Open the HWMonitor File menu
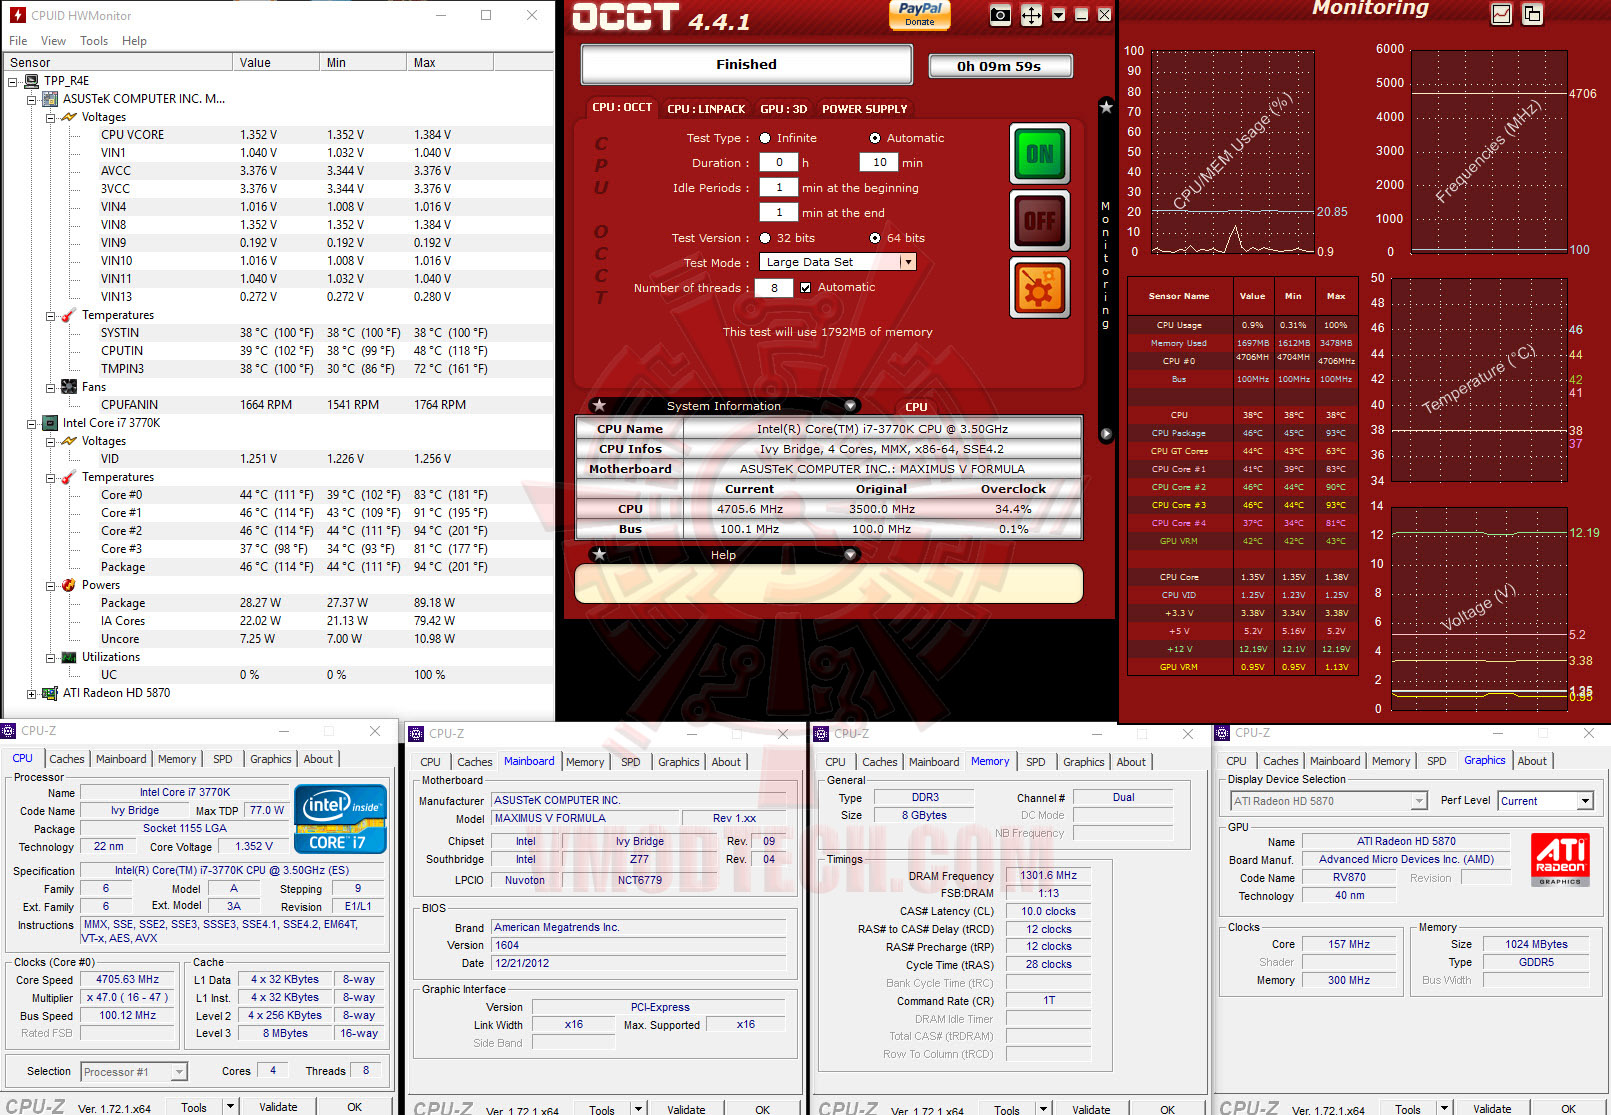Screen dimensions: 1611x1115 (x=18, y=41)
